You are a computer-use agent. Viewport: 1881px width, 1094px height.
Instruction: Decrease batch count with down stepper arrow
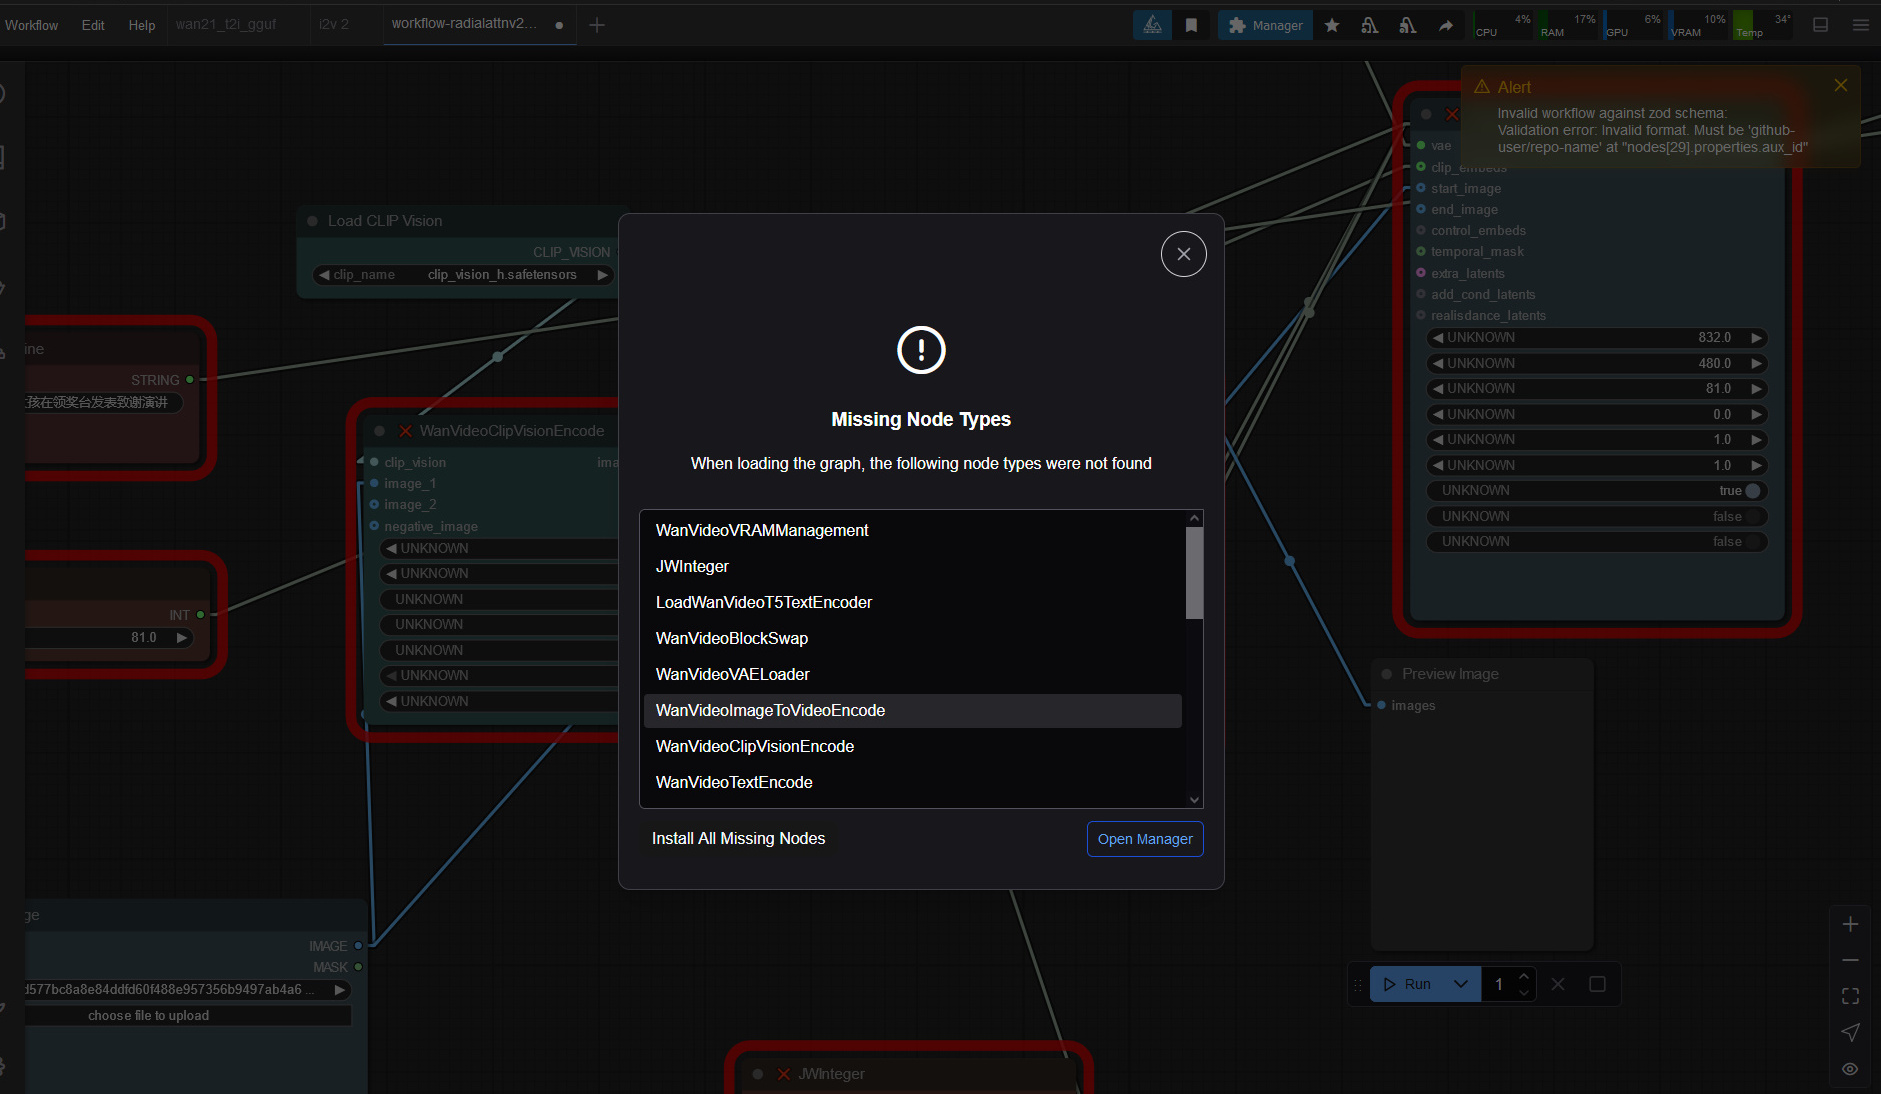coord(1524,992)
